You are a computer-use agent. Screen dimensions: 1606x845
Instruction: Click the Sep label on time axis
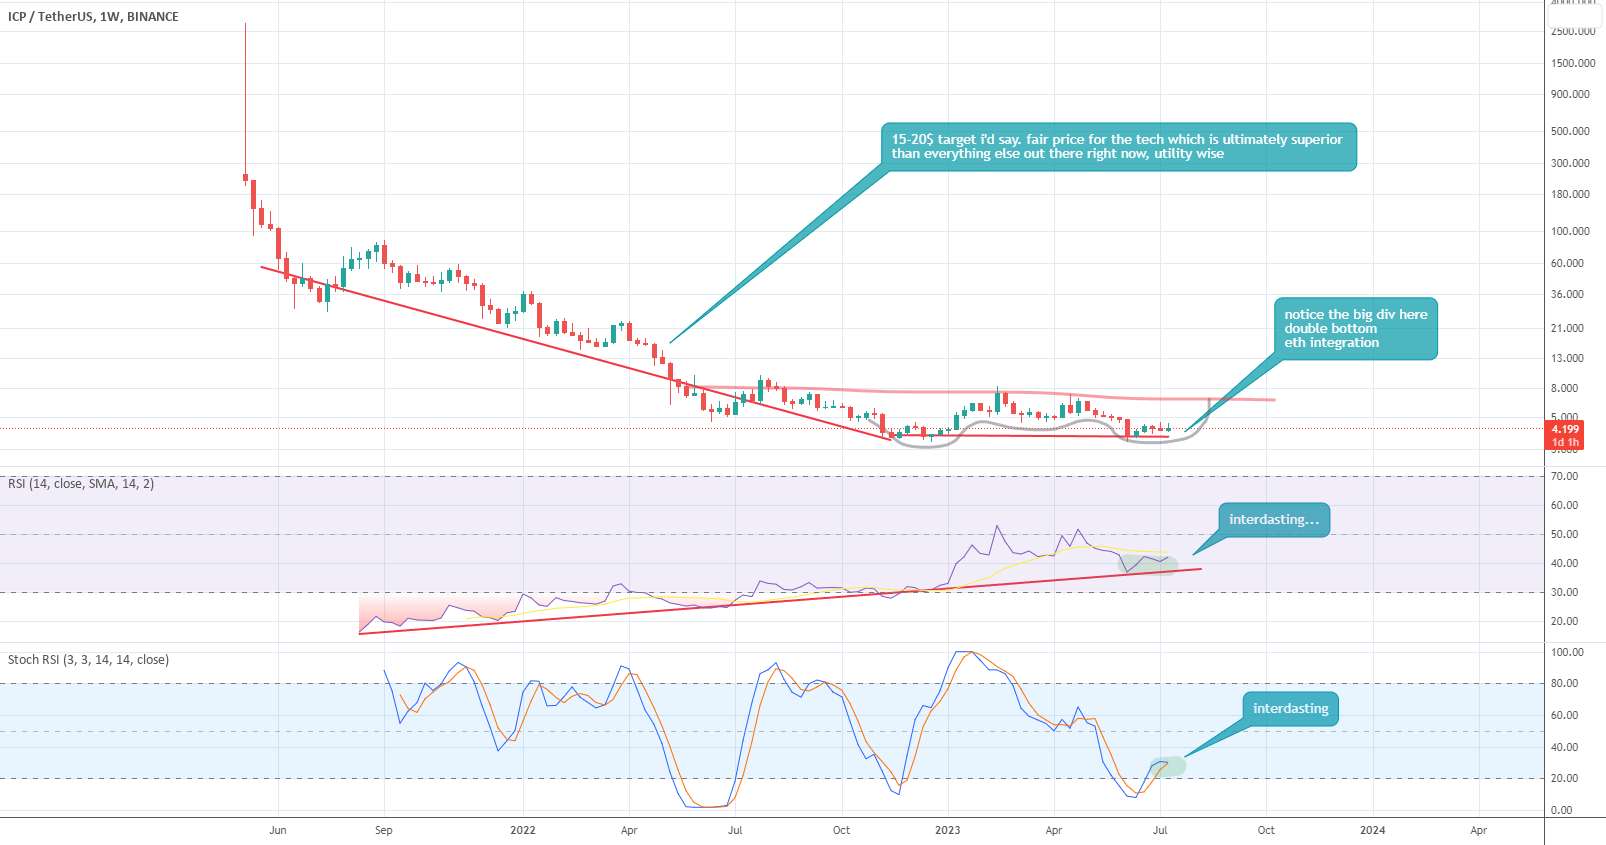coord(384,830)
